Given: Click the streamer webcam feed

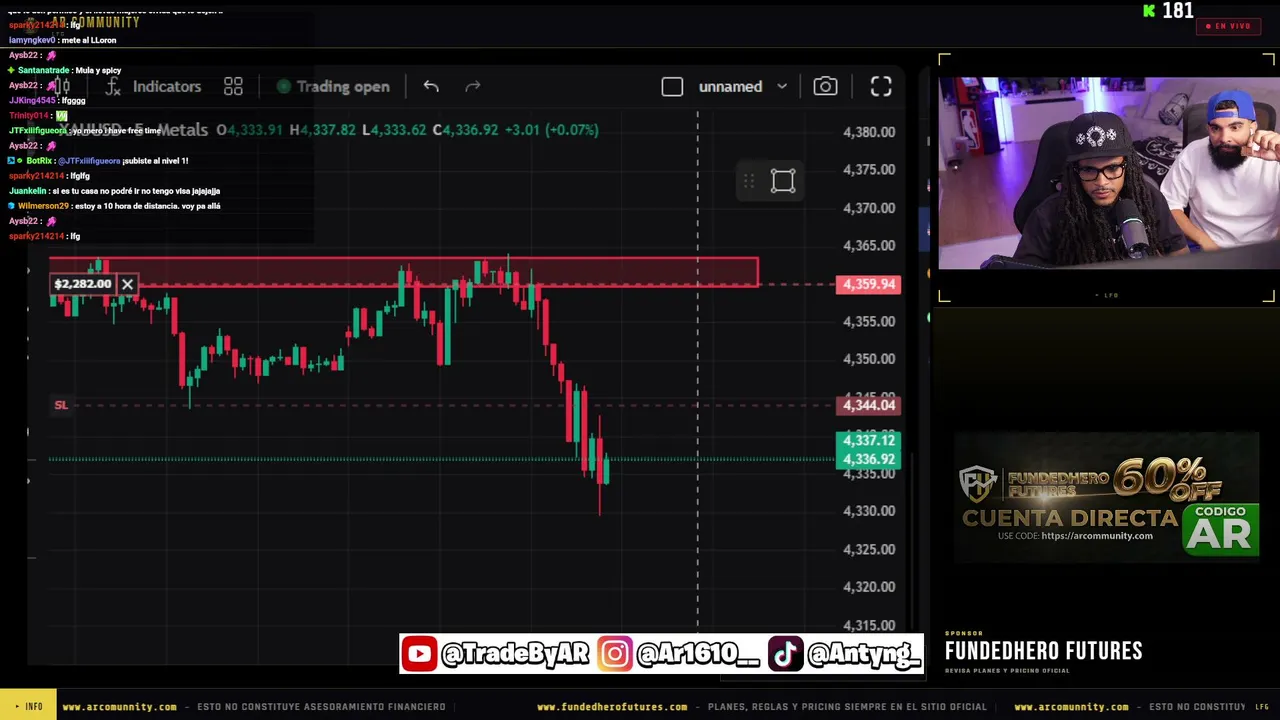Looking at the screenshot, I should point(1108,173).
